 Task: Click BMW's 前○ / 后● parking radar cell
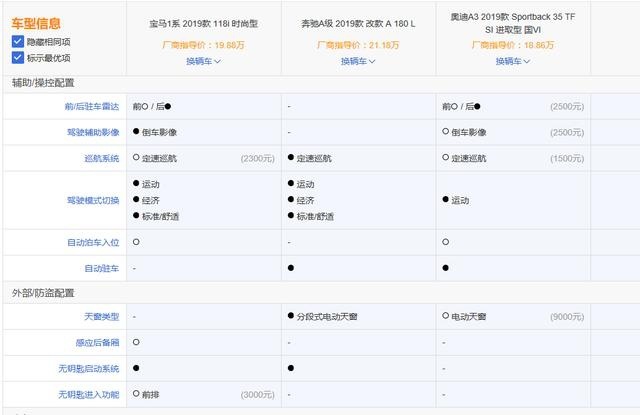pos(152,107)
